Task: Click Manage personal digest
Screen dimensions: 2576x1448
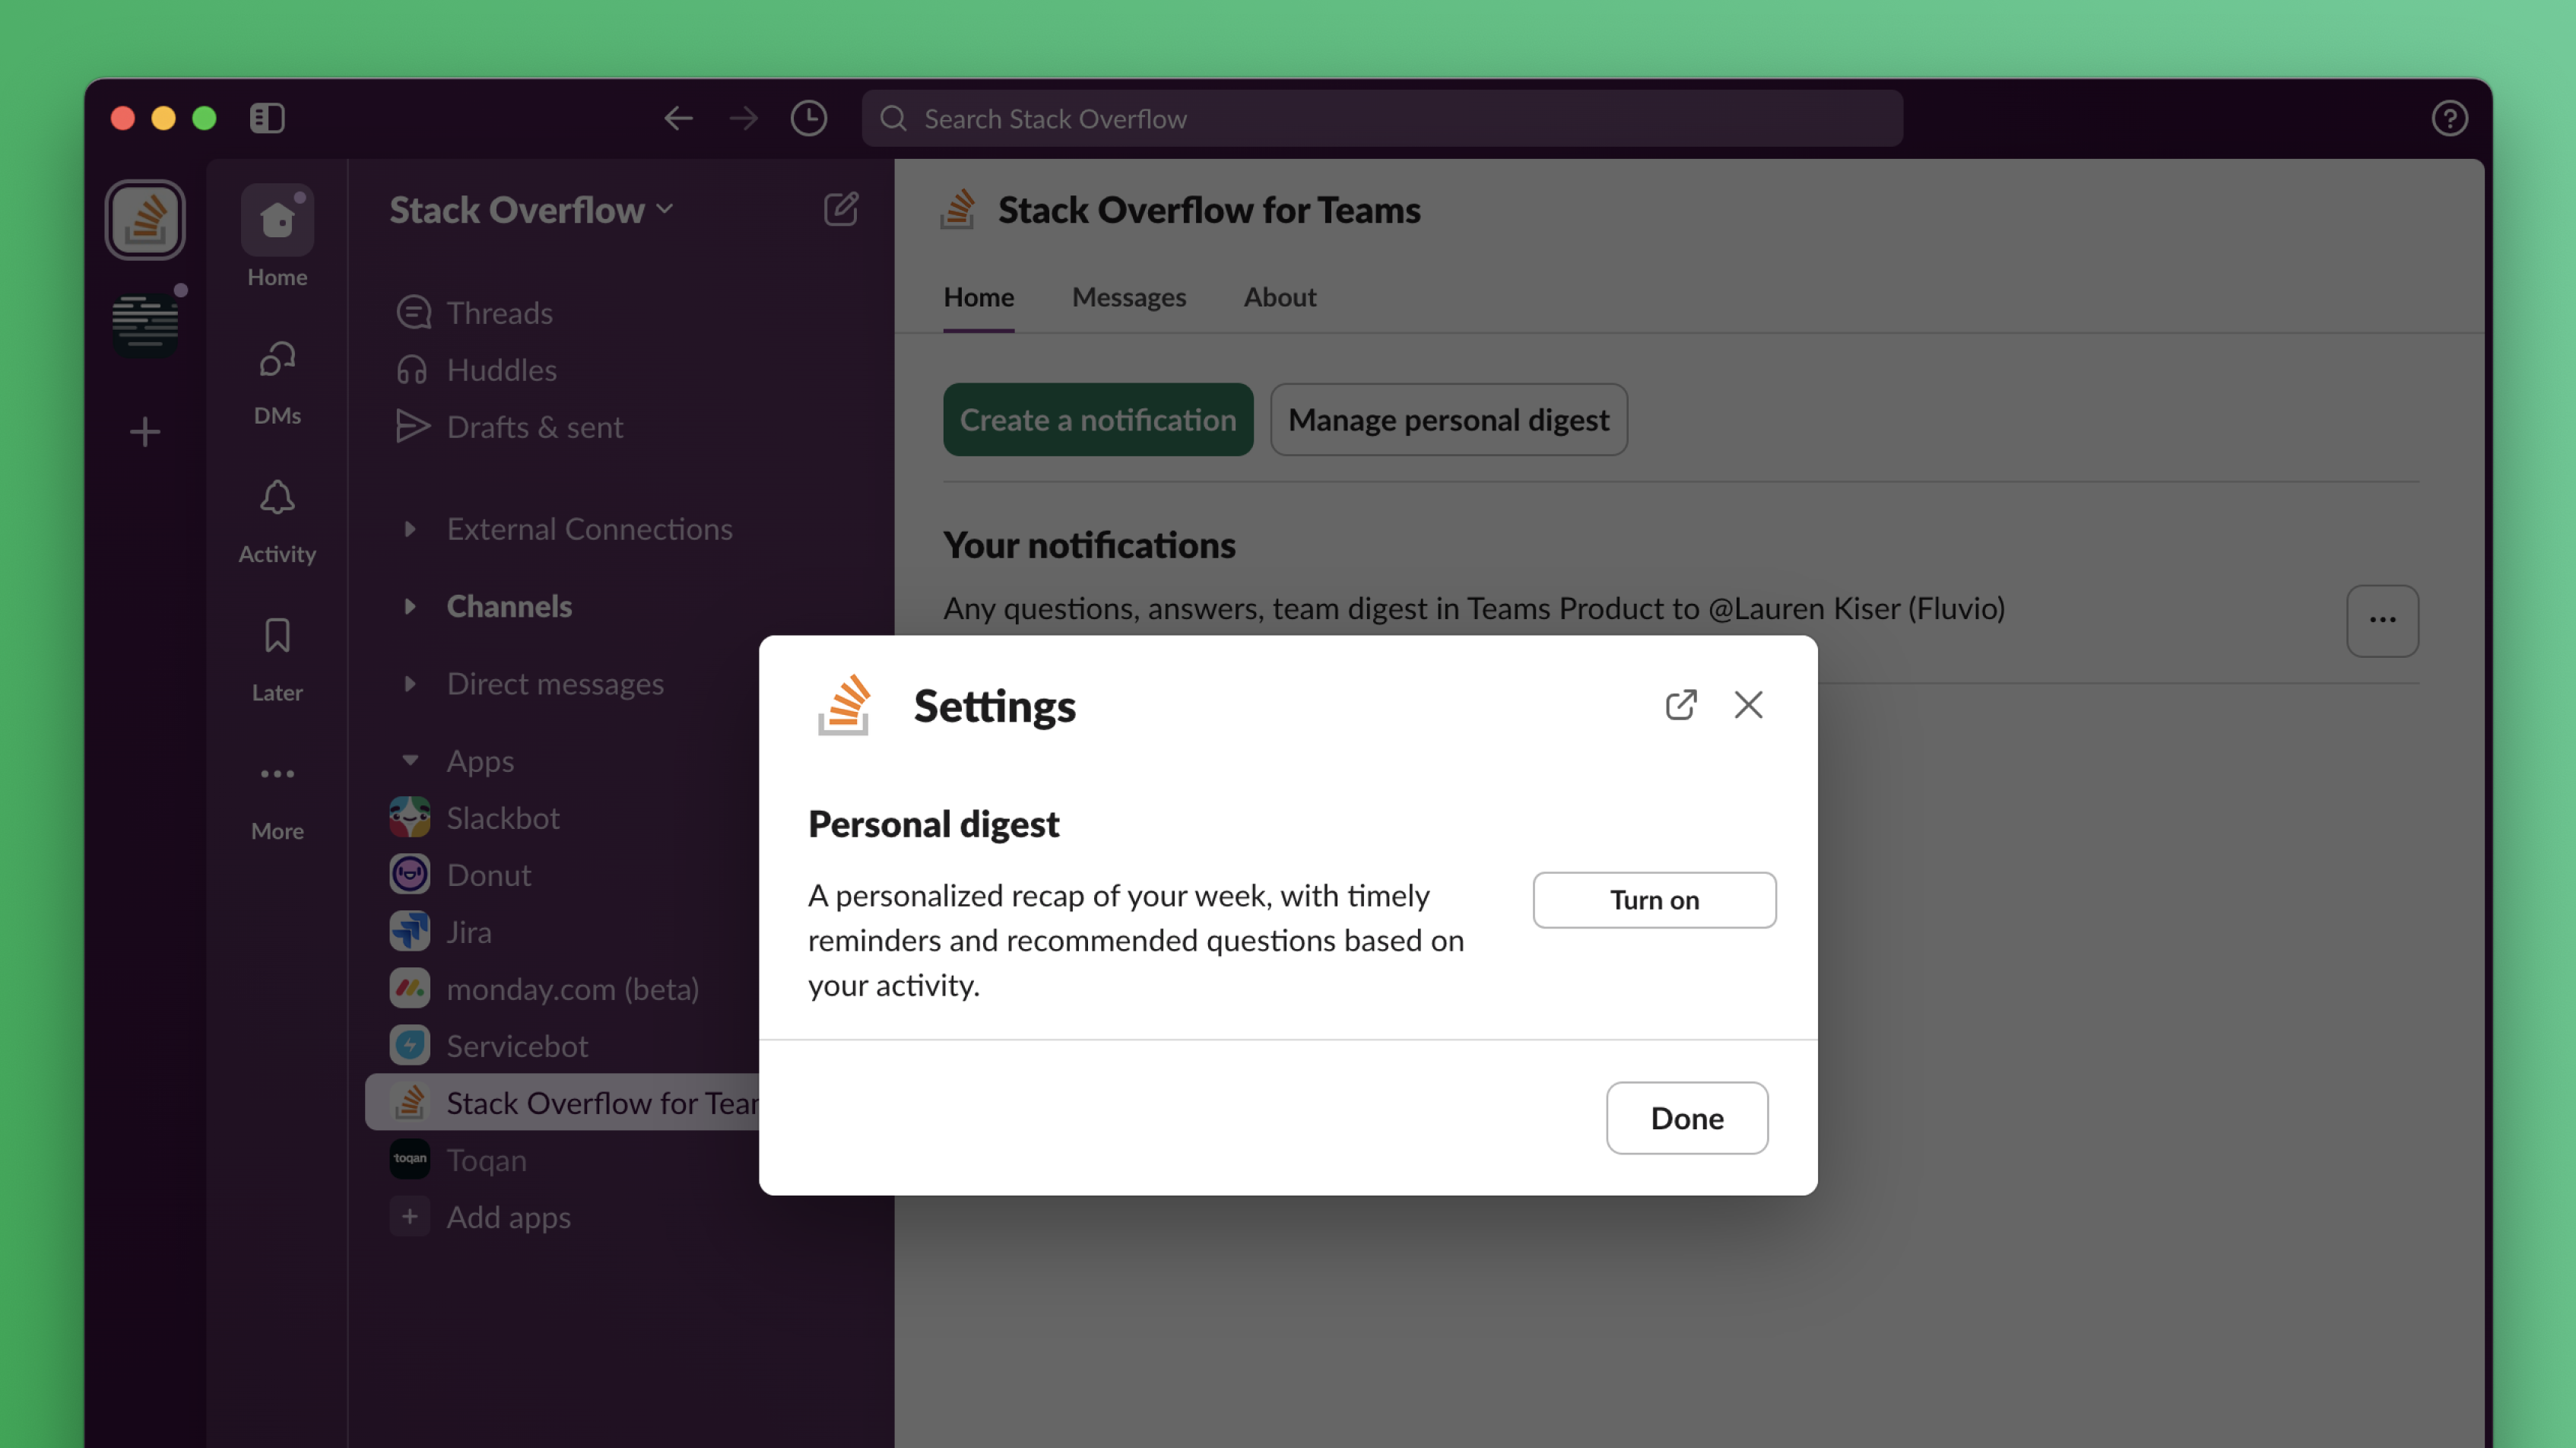Action: (1448, 419)
